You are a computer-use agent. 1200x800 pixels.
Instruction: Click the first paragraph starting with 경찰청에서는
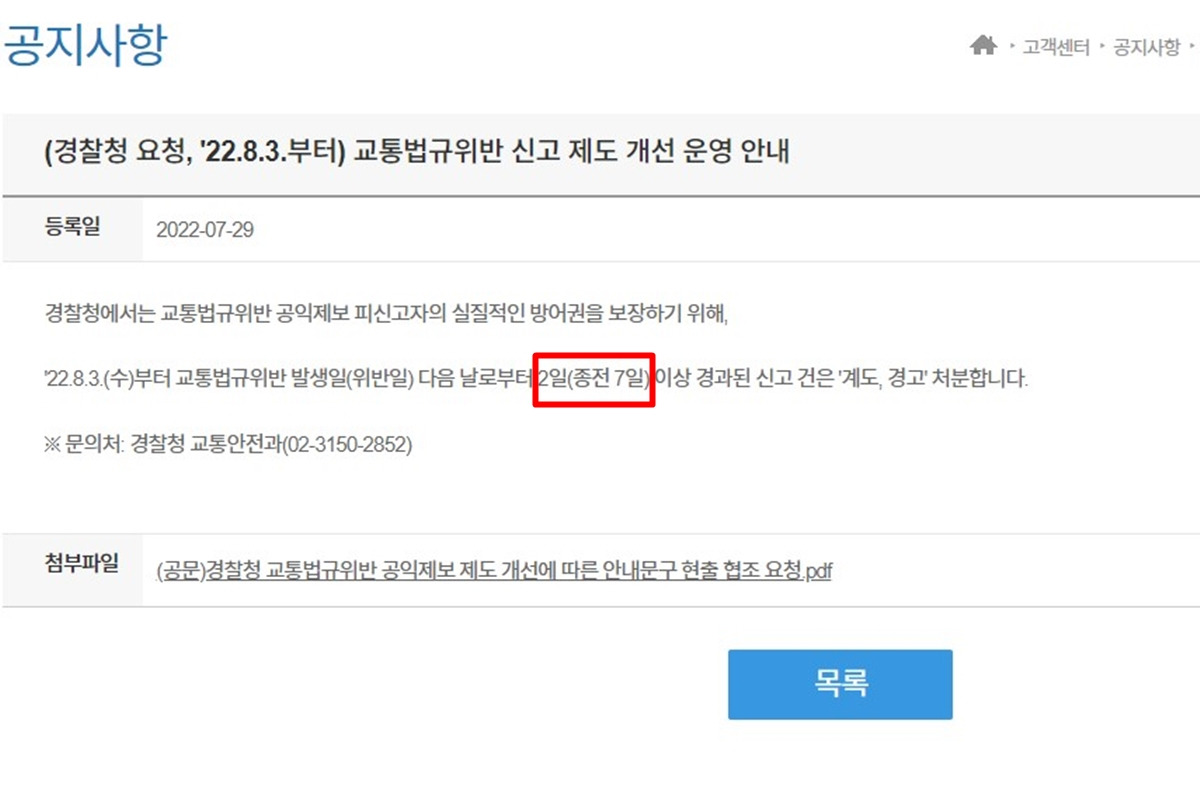coord(389,315)
